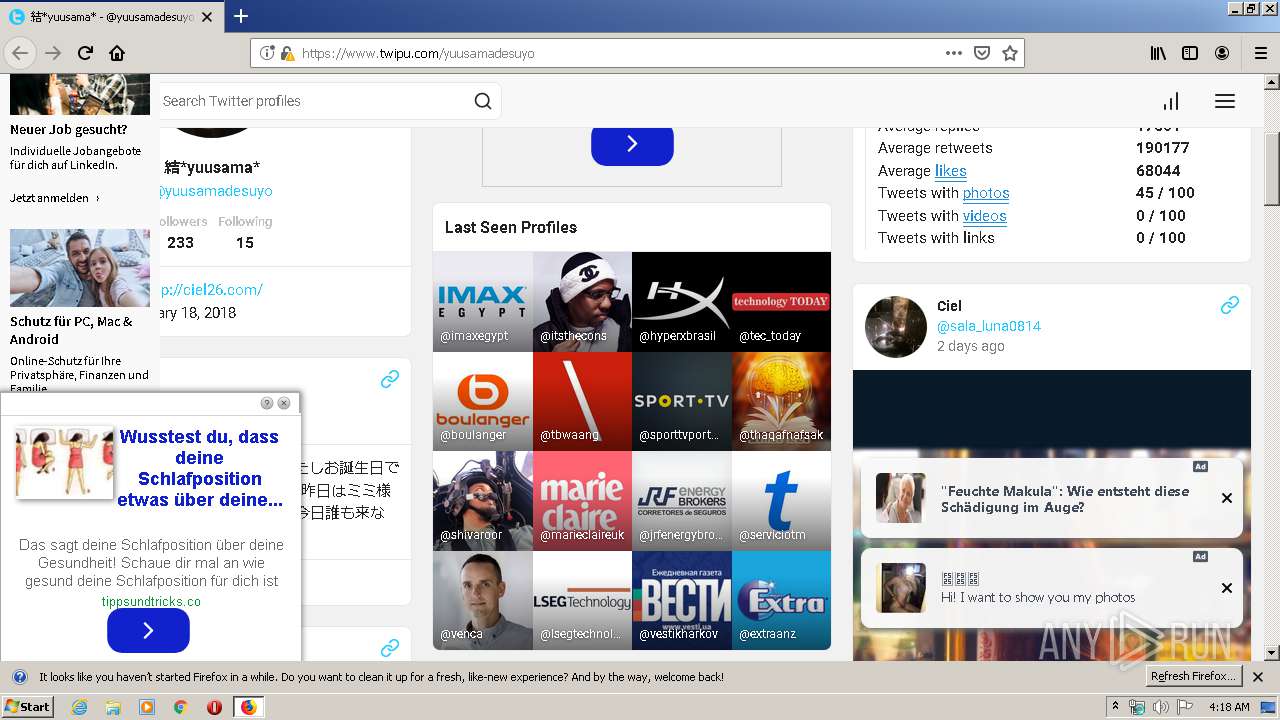The image size is (1280, 720).
Task: Click the vertical page scrollbar thumb
Action: click(x=1271, y=168)
